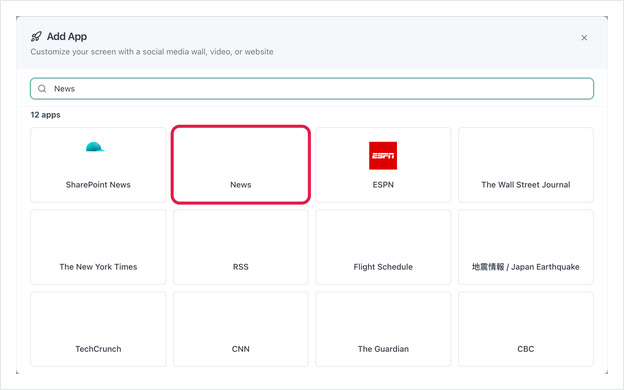Click the ESPN label text

click(383, 185)
